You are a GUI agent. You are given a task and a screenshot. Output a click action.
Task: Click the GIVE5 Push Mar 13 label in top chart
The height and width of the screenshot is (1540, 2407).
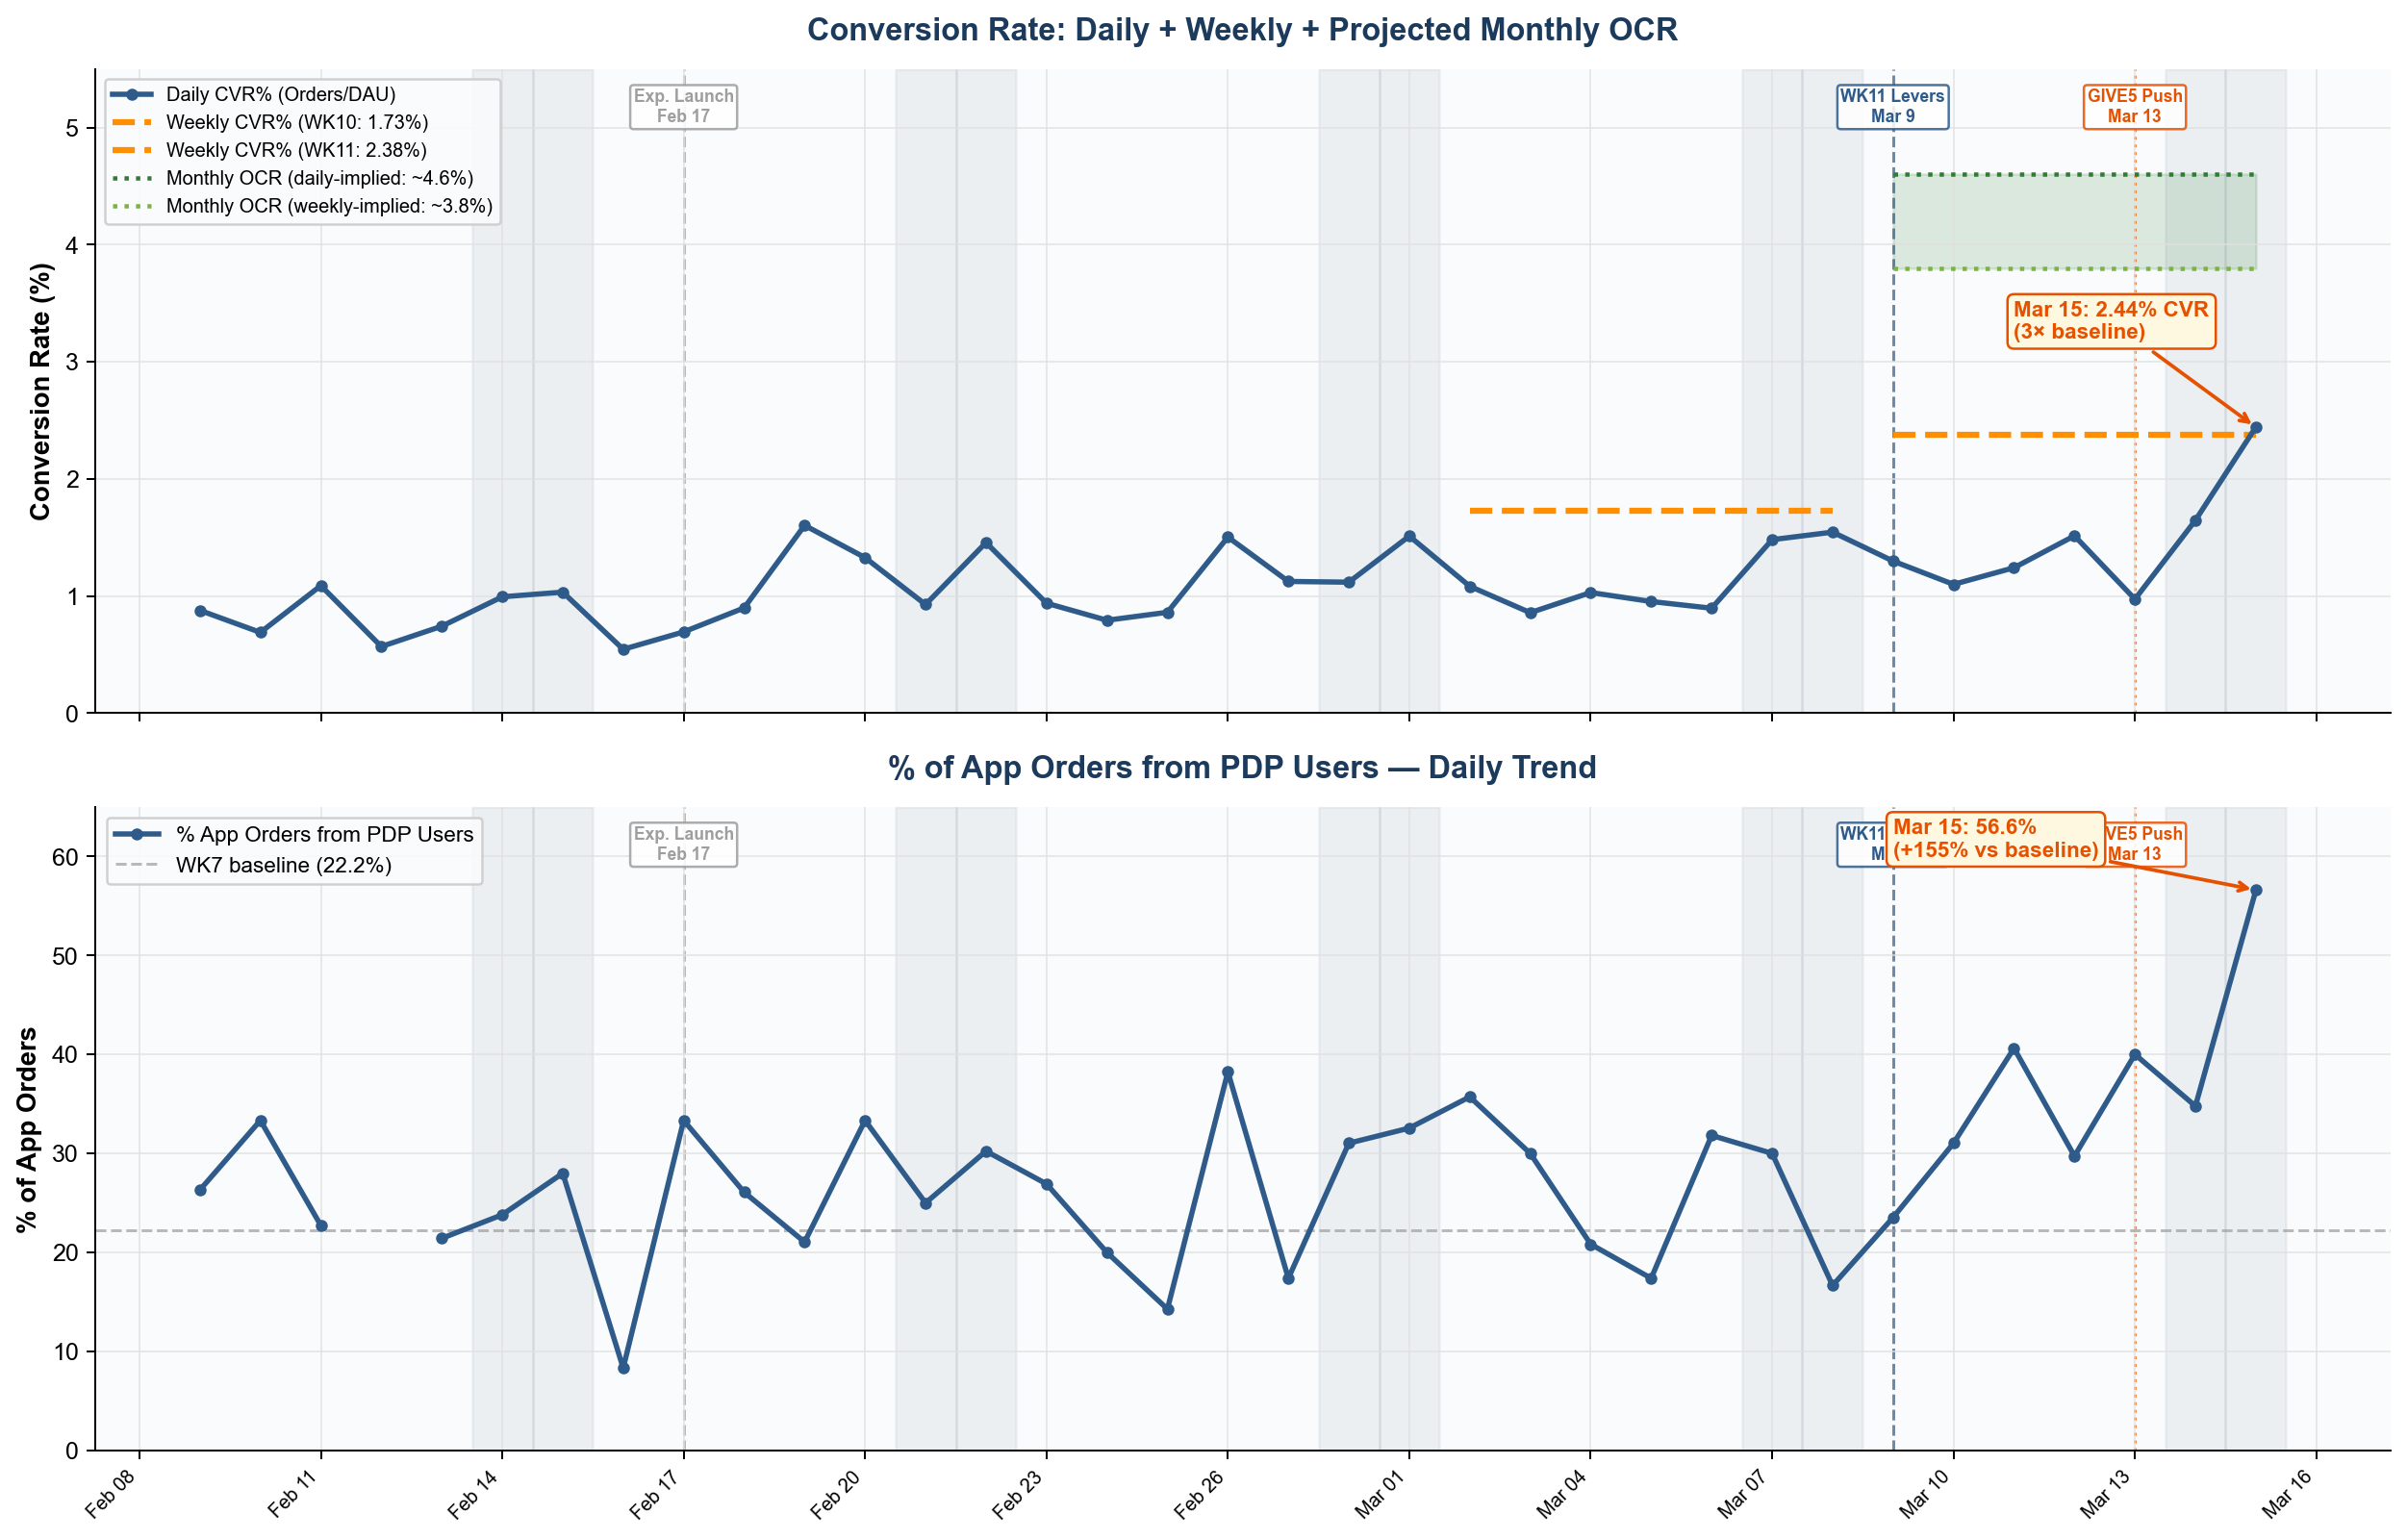pos(2134,106)
